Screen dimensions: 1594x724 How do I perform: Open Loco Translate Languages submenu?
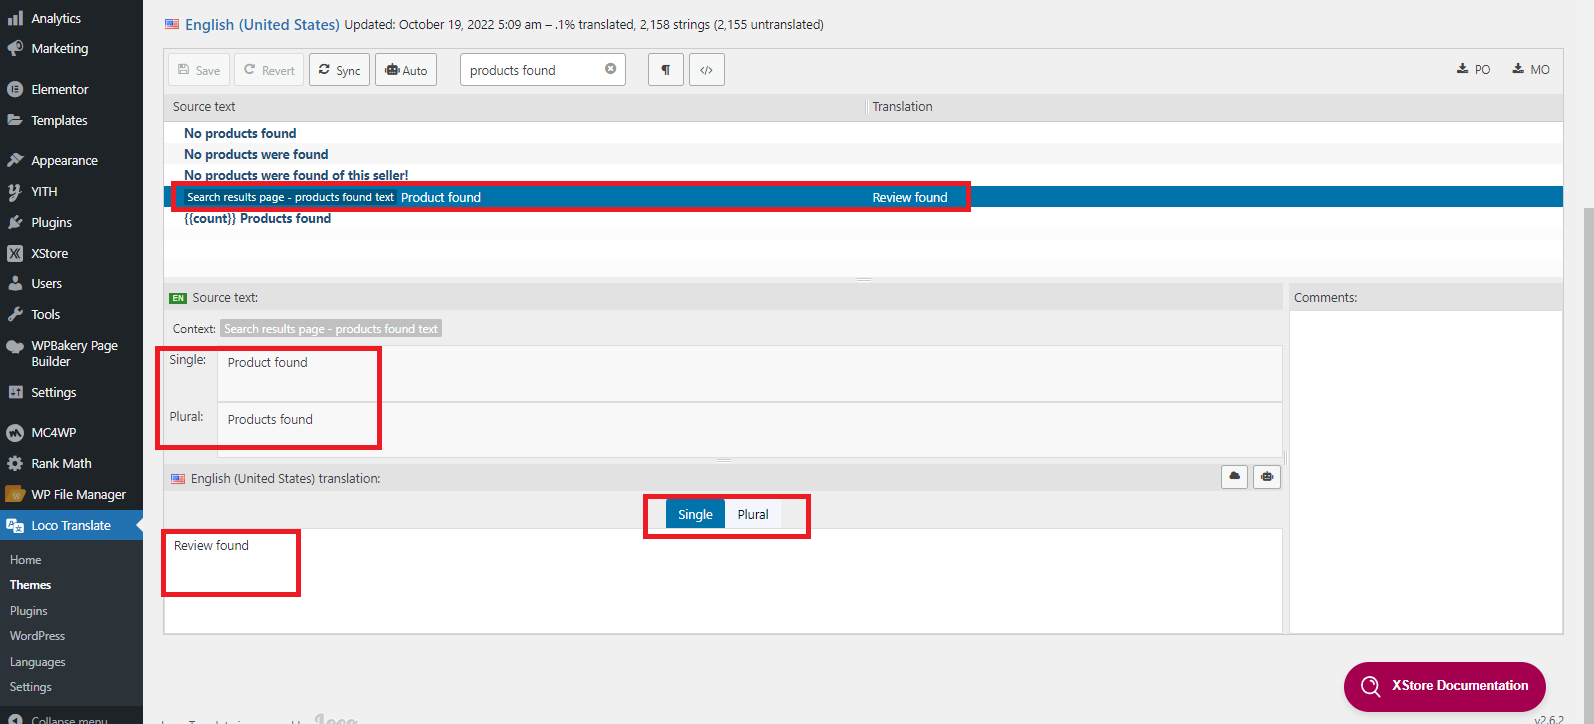click(x=38, y=662)
